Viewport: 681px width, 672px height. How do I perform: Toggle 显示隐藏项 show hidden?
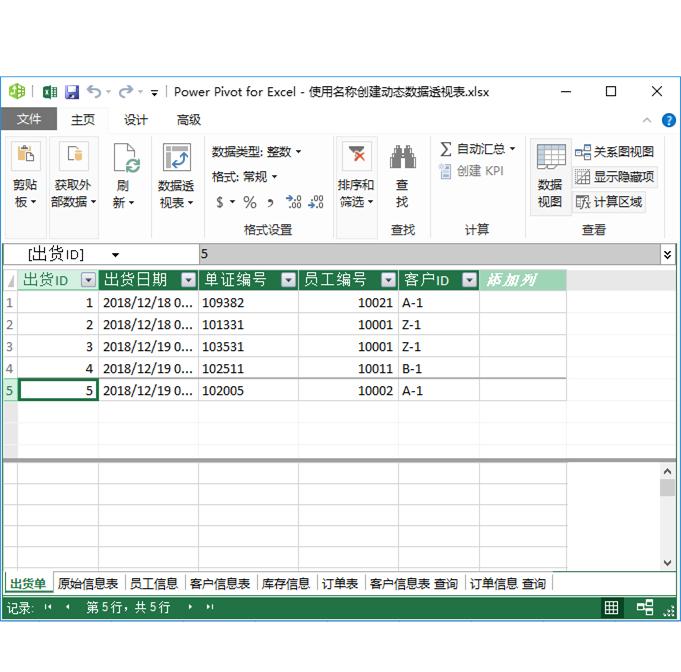click(615, 177)
